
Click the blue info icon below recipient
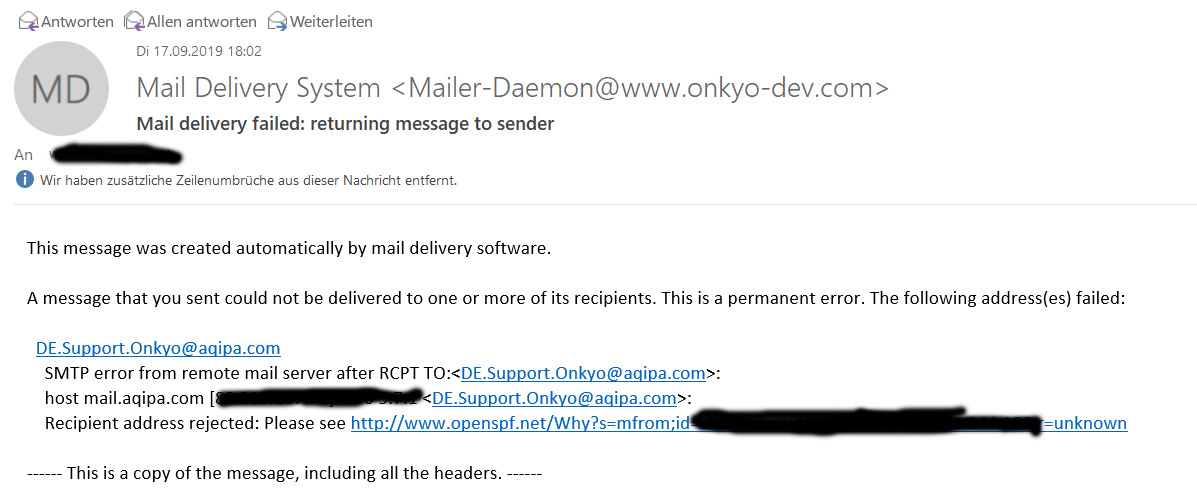(24, 180)
